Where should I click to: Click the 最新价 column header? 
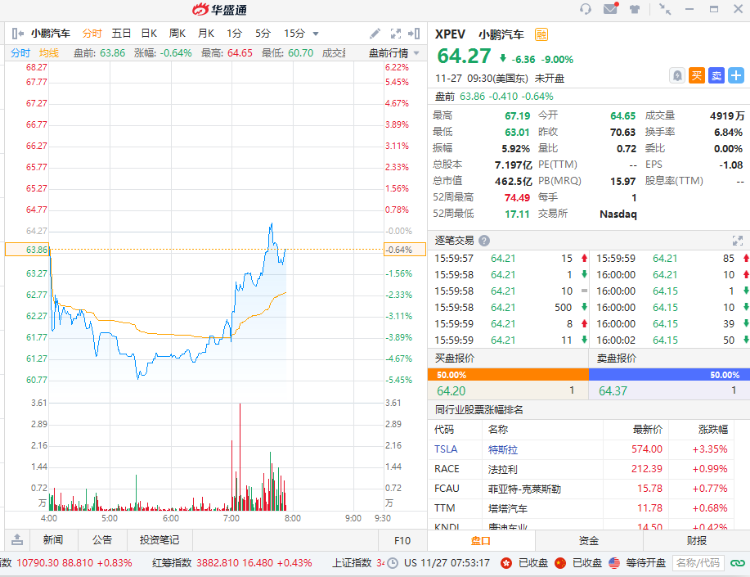[648, 430]
